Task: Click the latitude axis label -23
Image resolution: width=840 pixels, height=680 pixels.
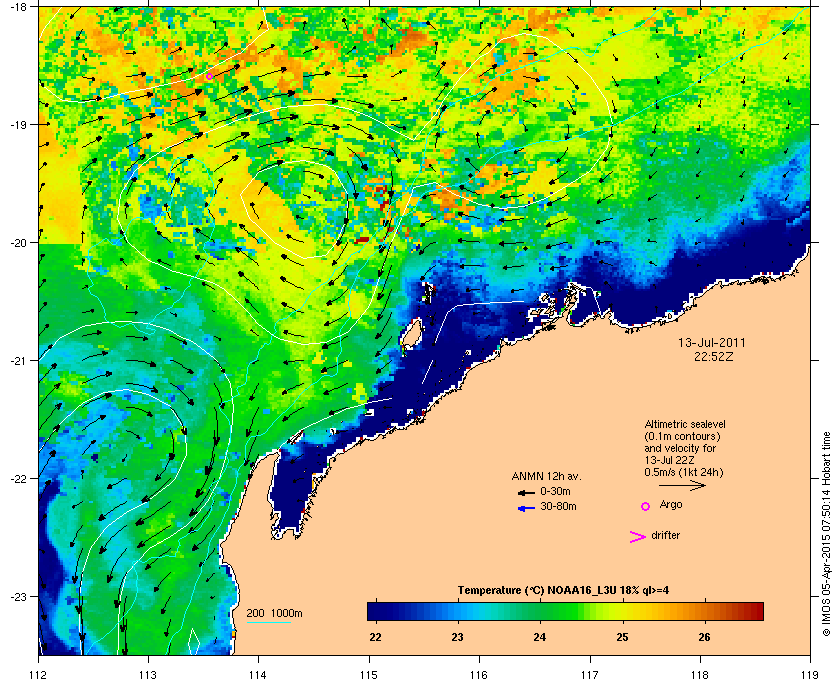Action: click(x=18, y=596)
